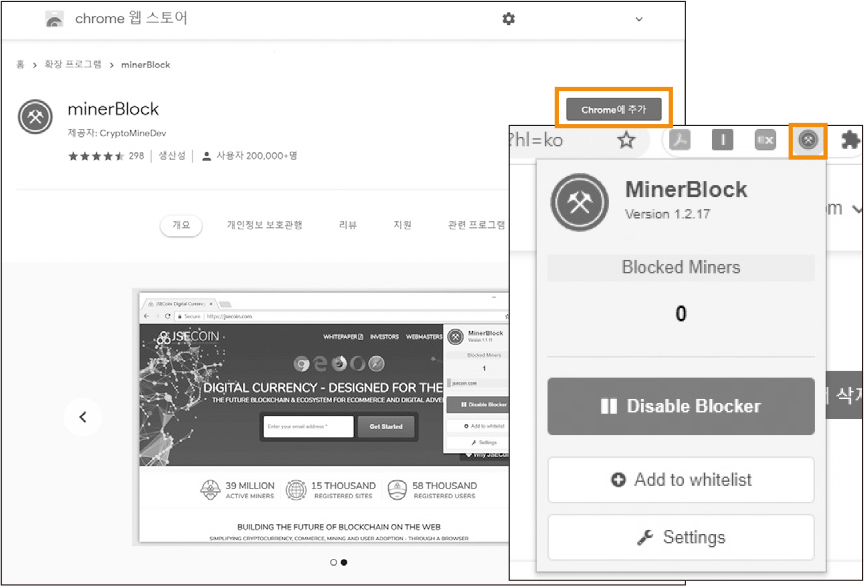Viewport: 864px width, 586px height.
Task: Click the PDF extension icon in toolbar
Action: point(679,140)
